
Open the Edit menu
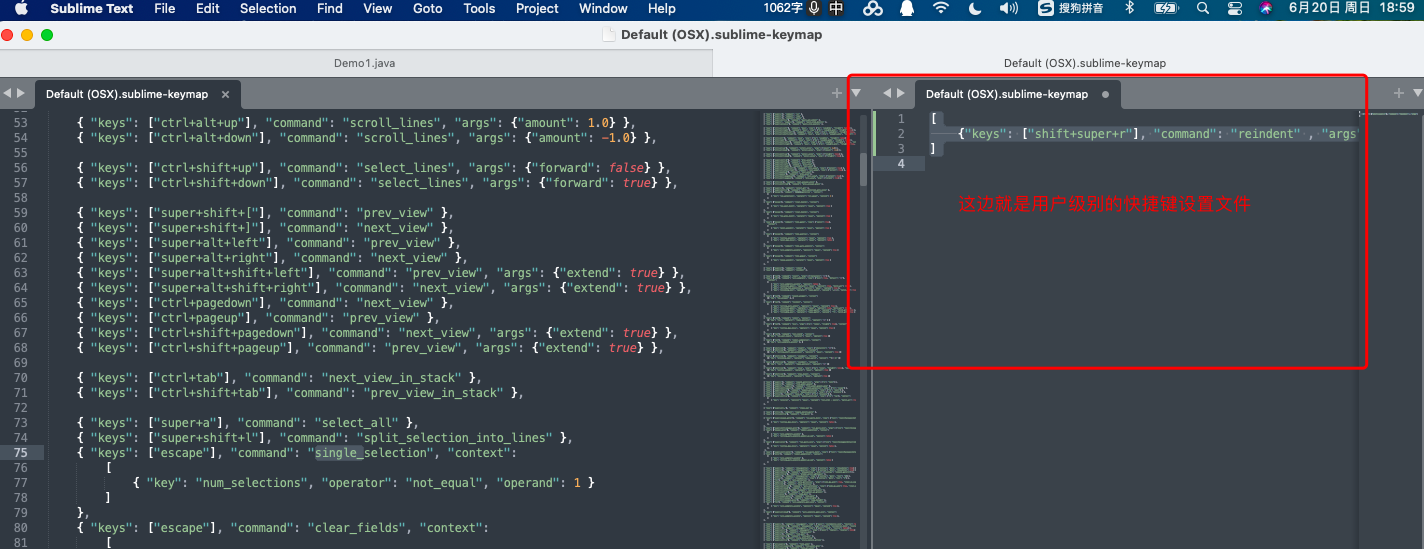208,8
